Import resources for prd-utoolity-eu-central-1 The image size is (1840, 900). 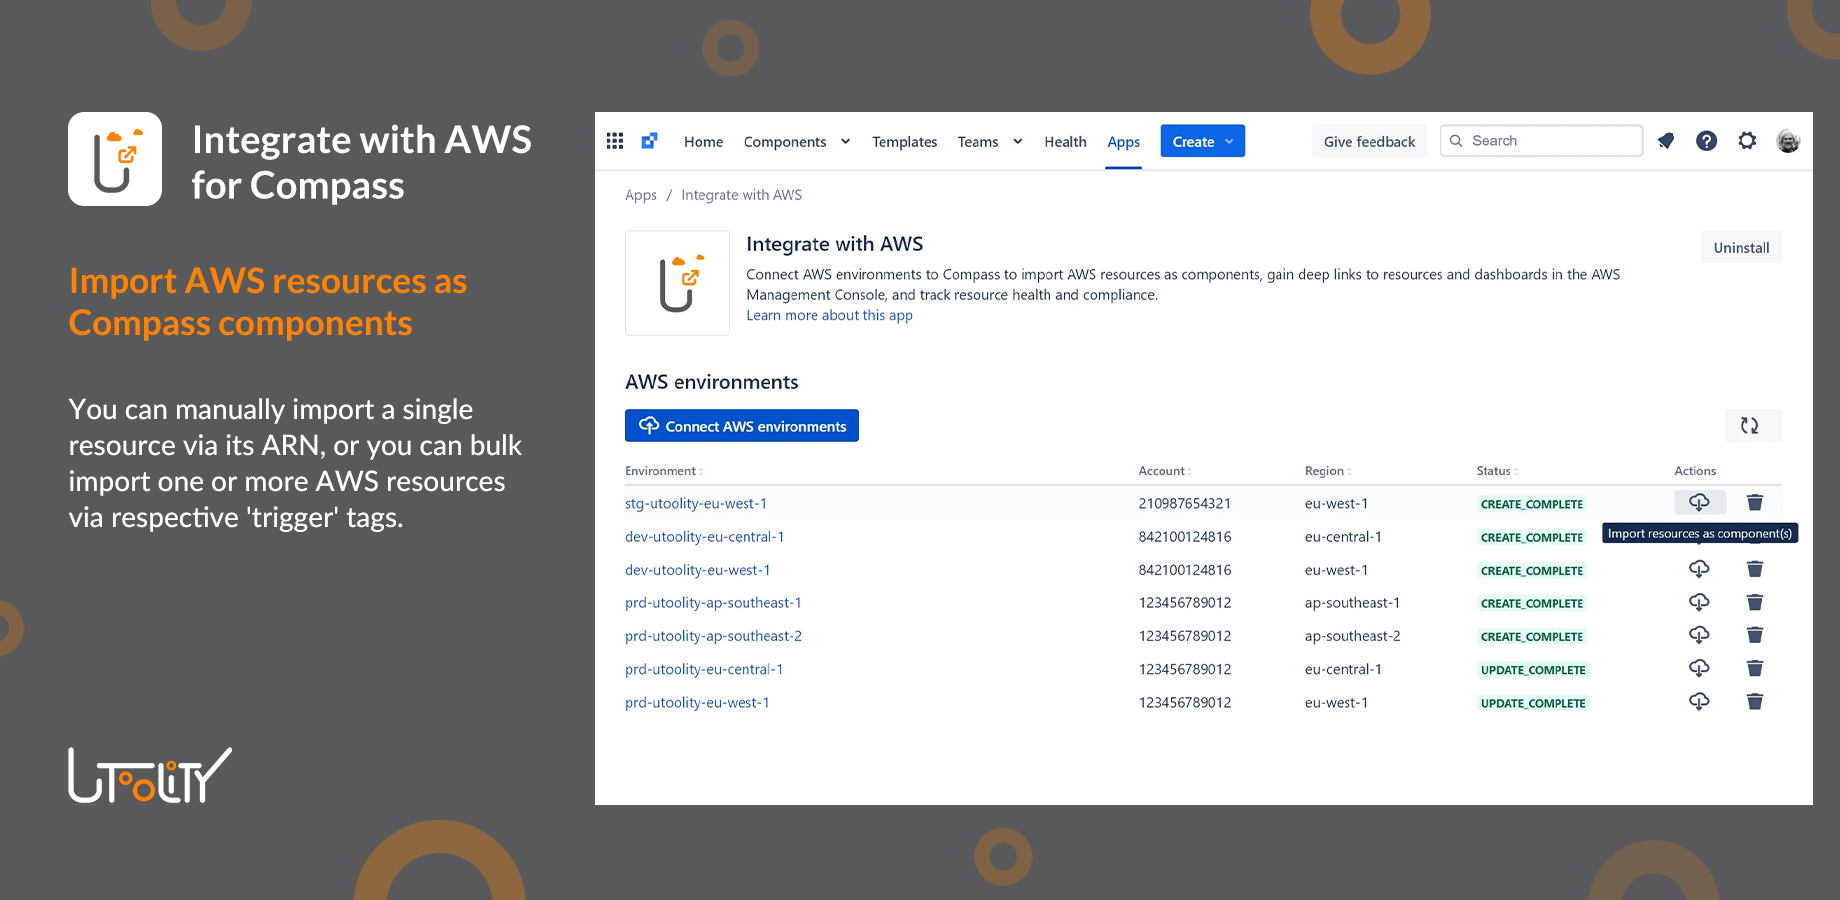[x=1699, y=668]
